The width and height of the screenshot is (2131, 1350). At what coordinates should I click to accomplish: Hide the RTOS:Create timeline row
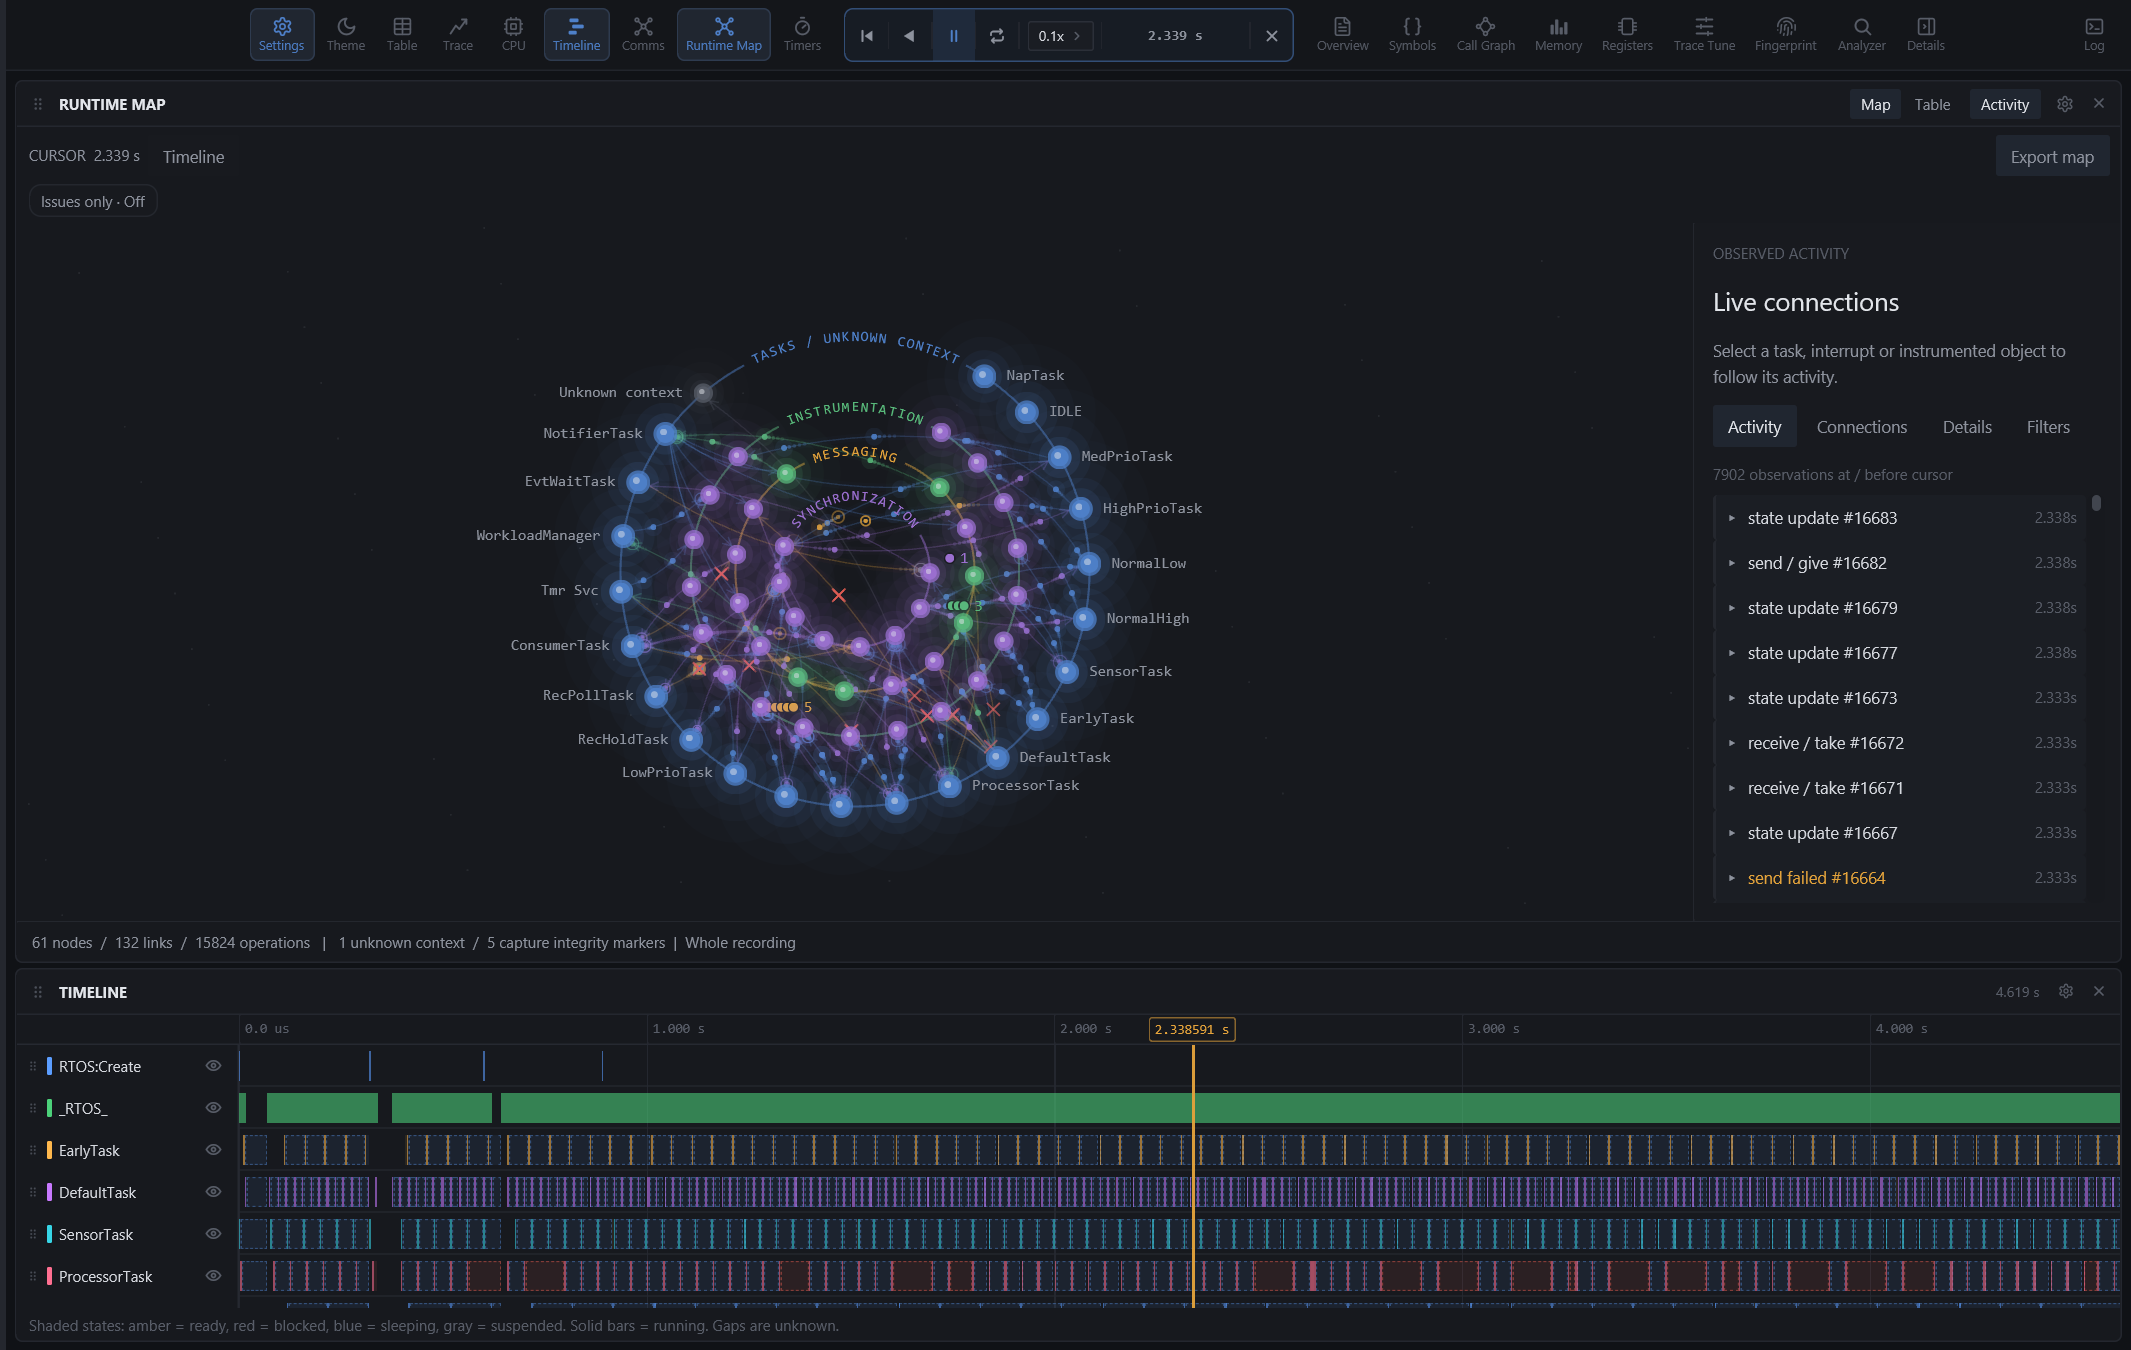point(213,1066)
